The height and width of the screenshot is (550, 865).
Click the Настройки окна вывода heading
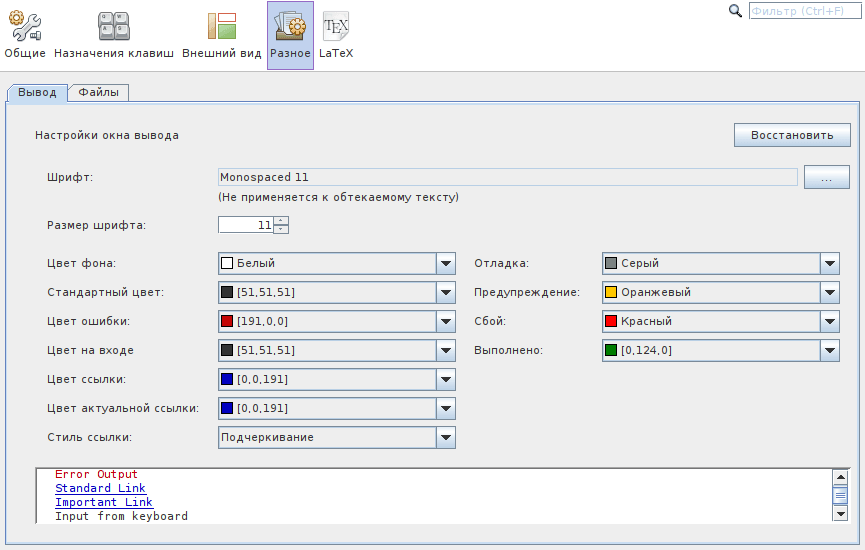107,135
